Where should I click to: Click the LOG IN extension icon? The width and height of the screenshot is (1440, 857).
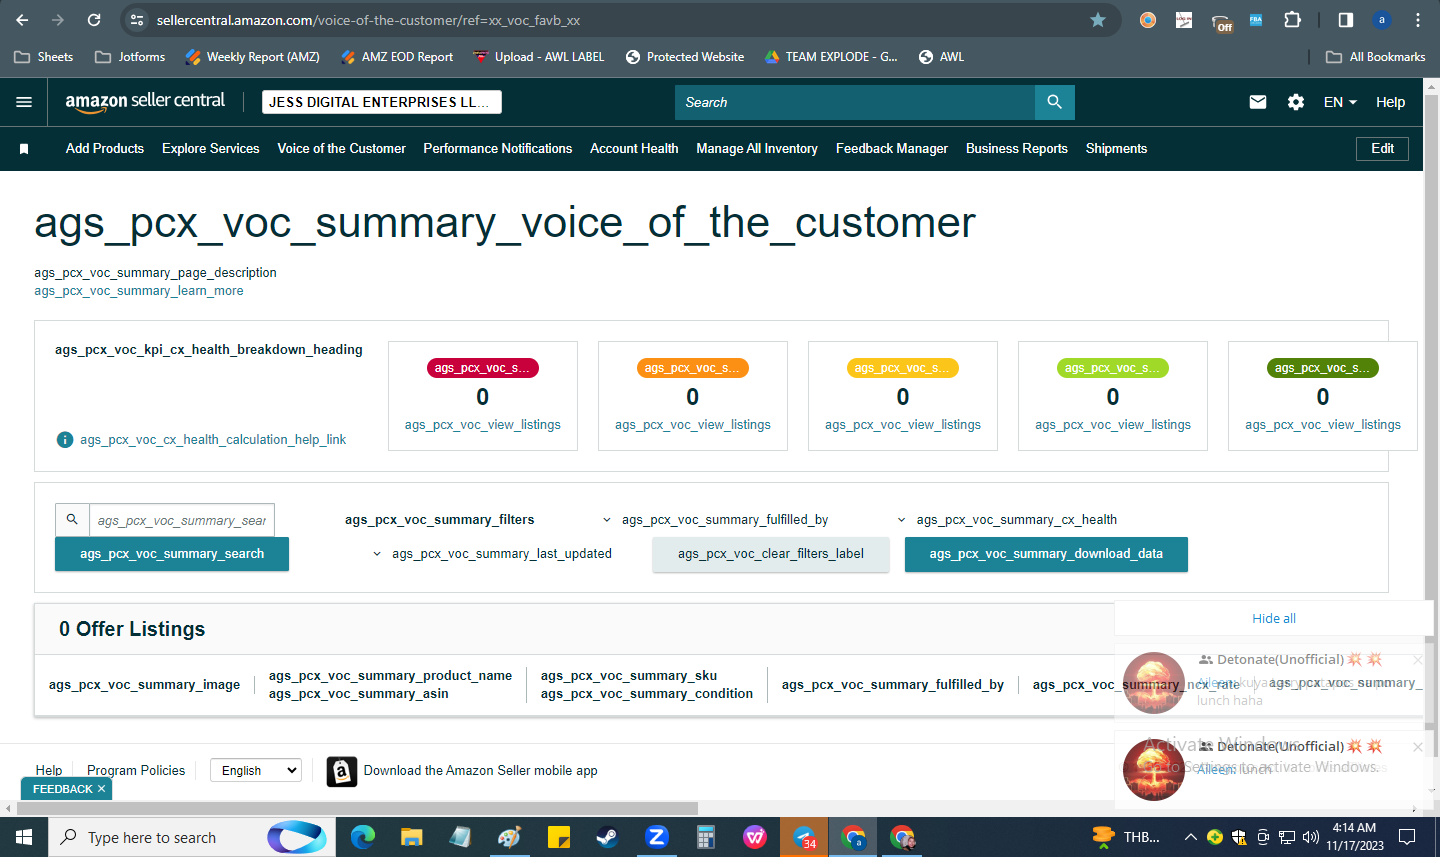click(1184, 20)
